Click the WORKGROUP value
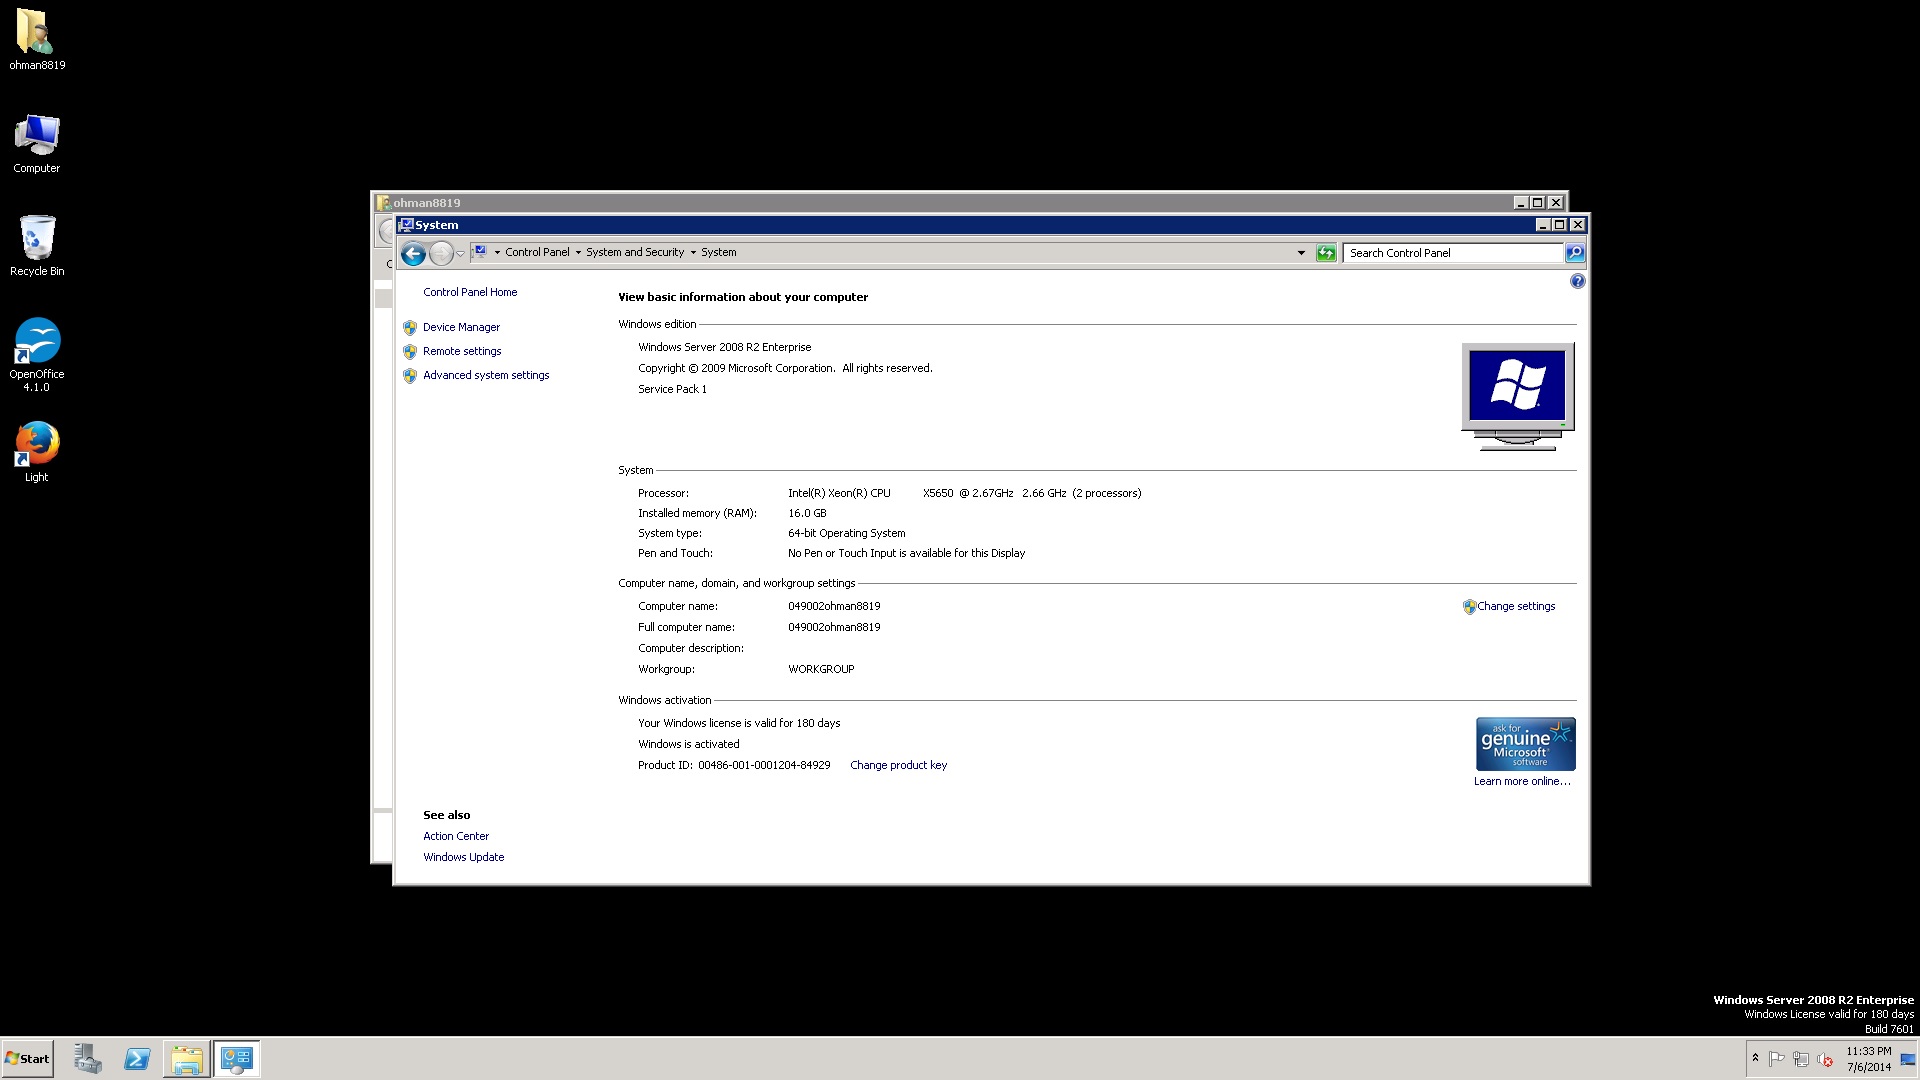The width and height of the screenshot is (1920, 1080). click(821, 669)
